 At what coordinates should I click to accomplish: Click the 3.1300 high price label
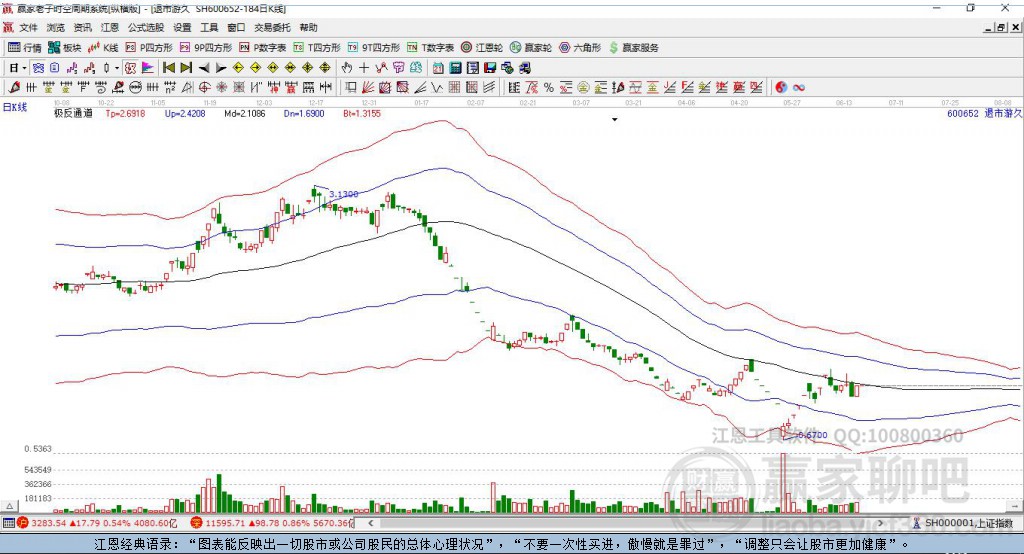[344, 194]
